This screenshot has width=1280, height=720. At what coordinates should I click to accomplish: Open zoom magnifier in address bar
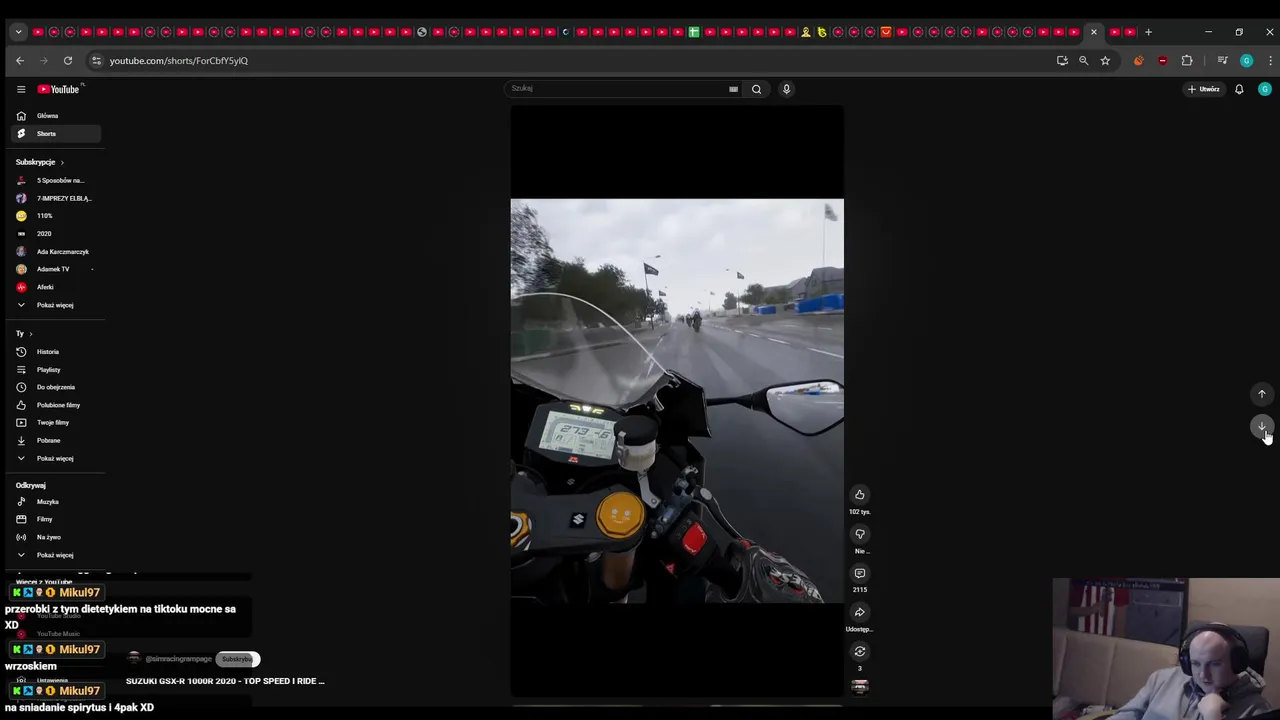[x=1083, y=61]
